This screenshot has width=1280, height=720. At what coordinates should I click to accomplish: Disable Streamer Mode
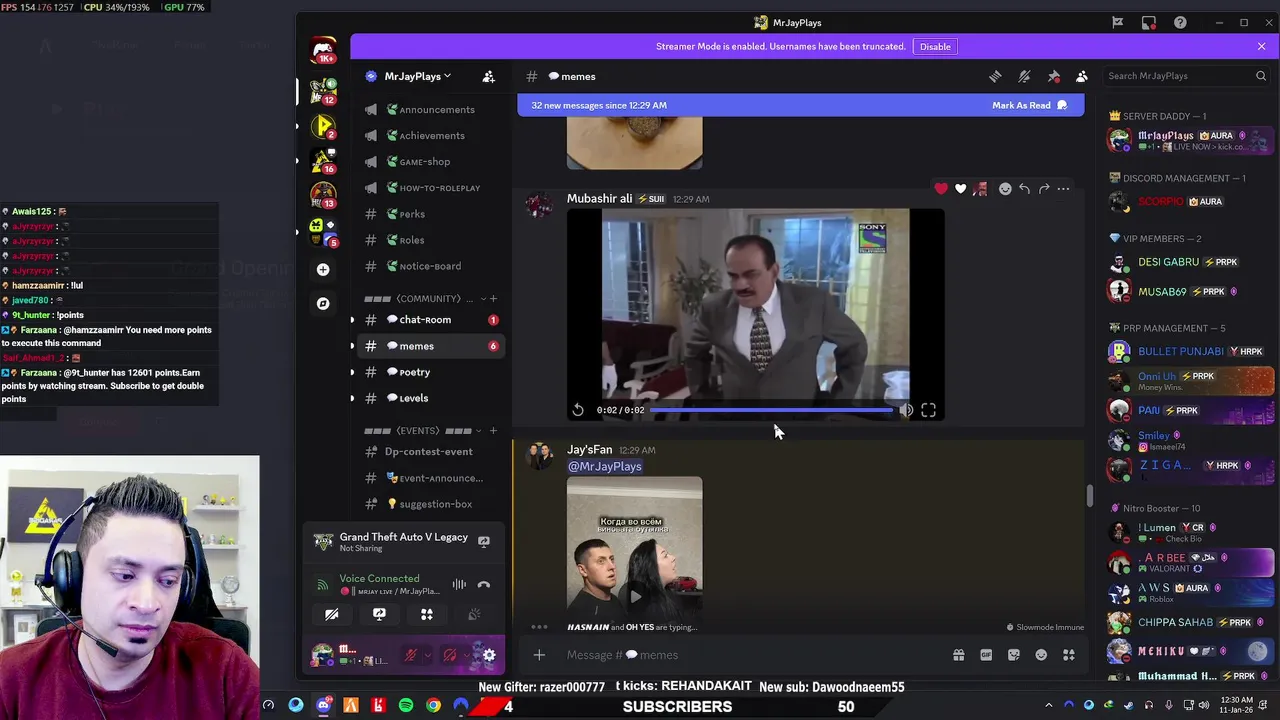935,46
